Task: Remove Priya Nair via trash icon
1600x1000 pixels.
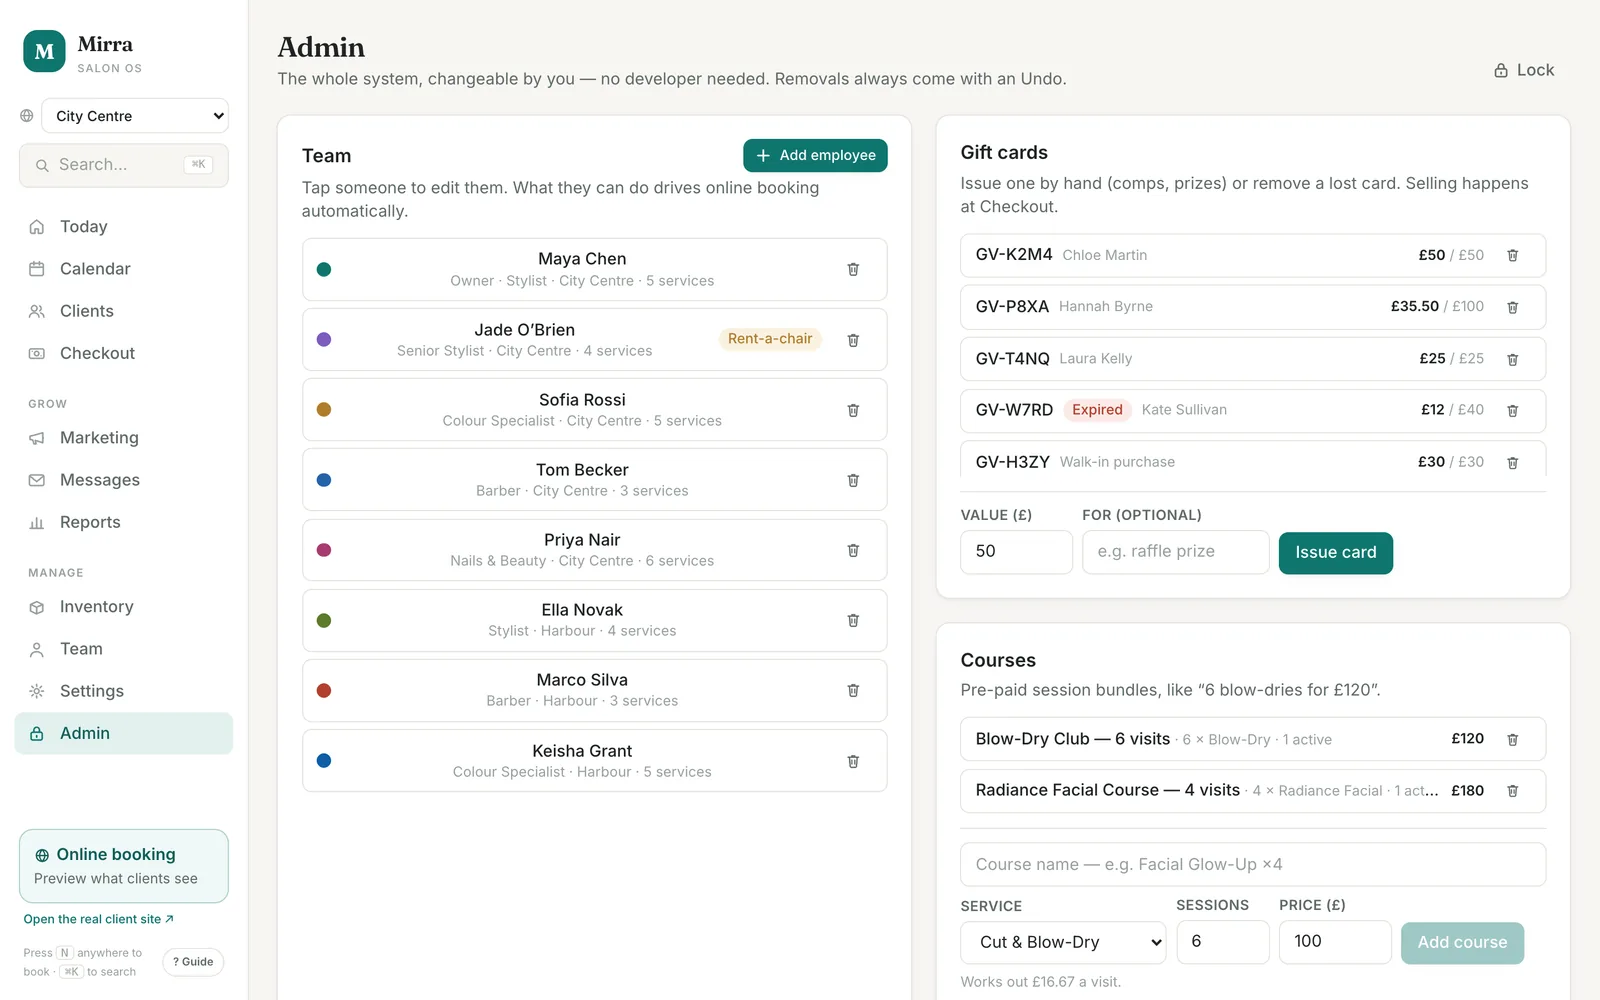Action: tap(853, 550)
